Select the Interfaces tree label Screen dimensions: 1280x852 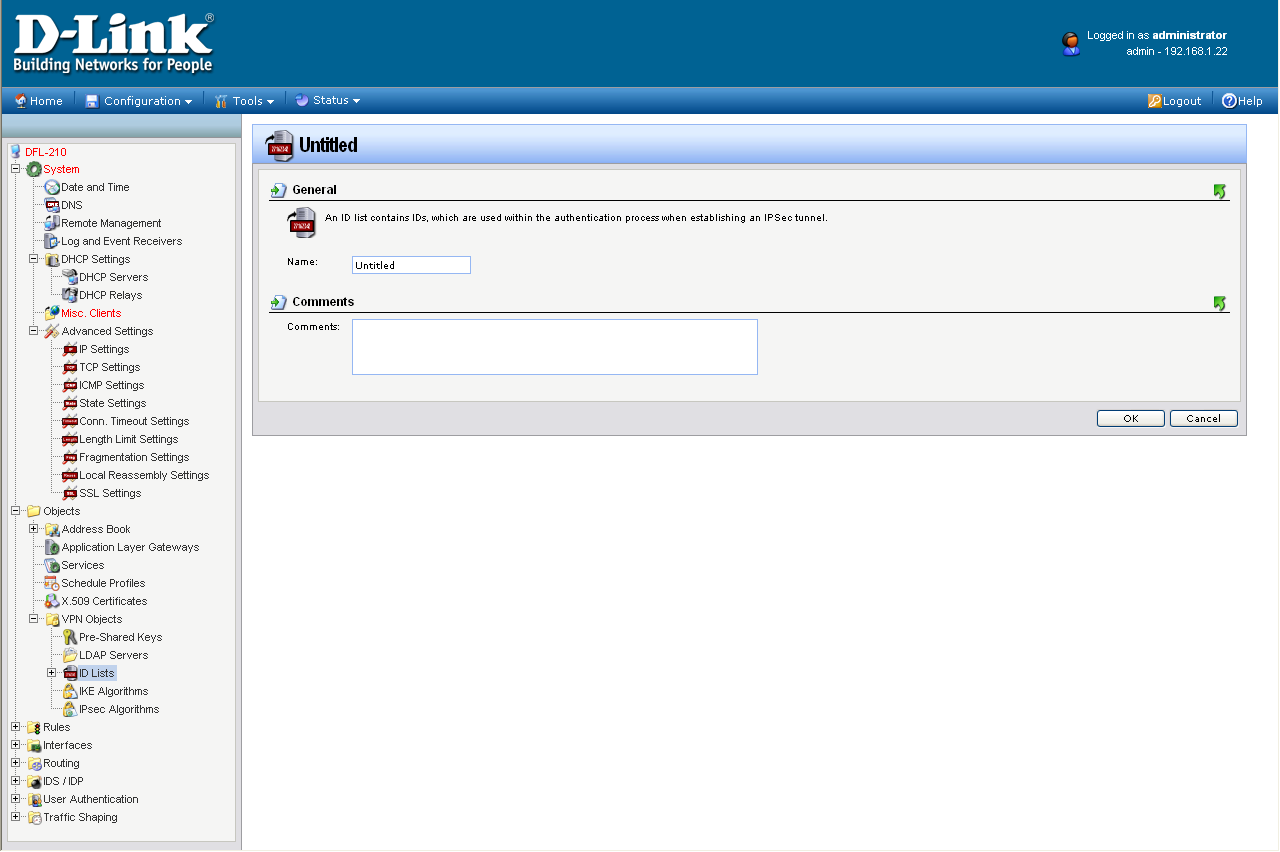click(x=67, y=745)
